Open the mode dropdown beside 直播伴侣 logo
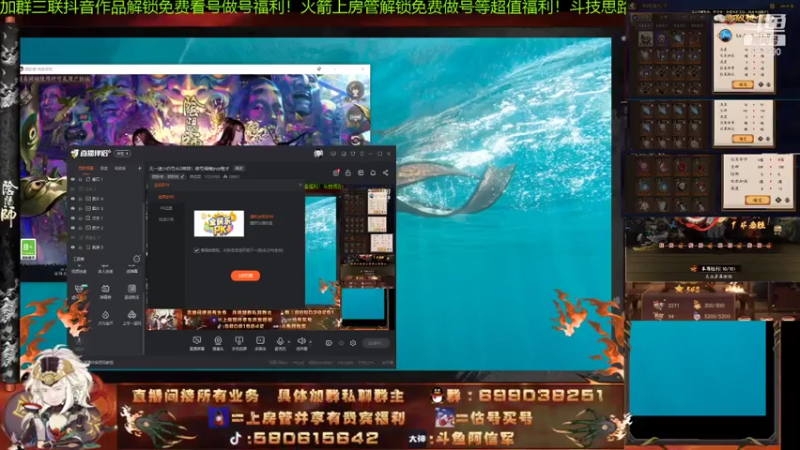Screen dimensions: 800x450 [122, 153]
